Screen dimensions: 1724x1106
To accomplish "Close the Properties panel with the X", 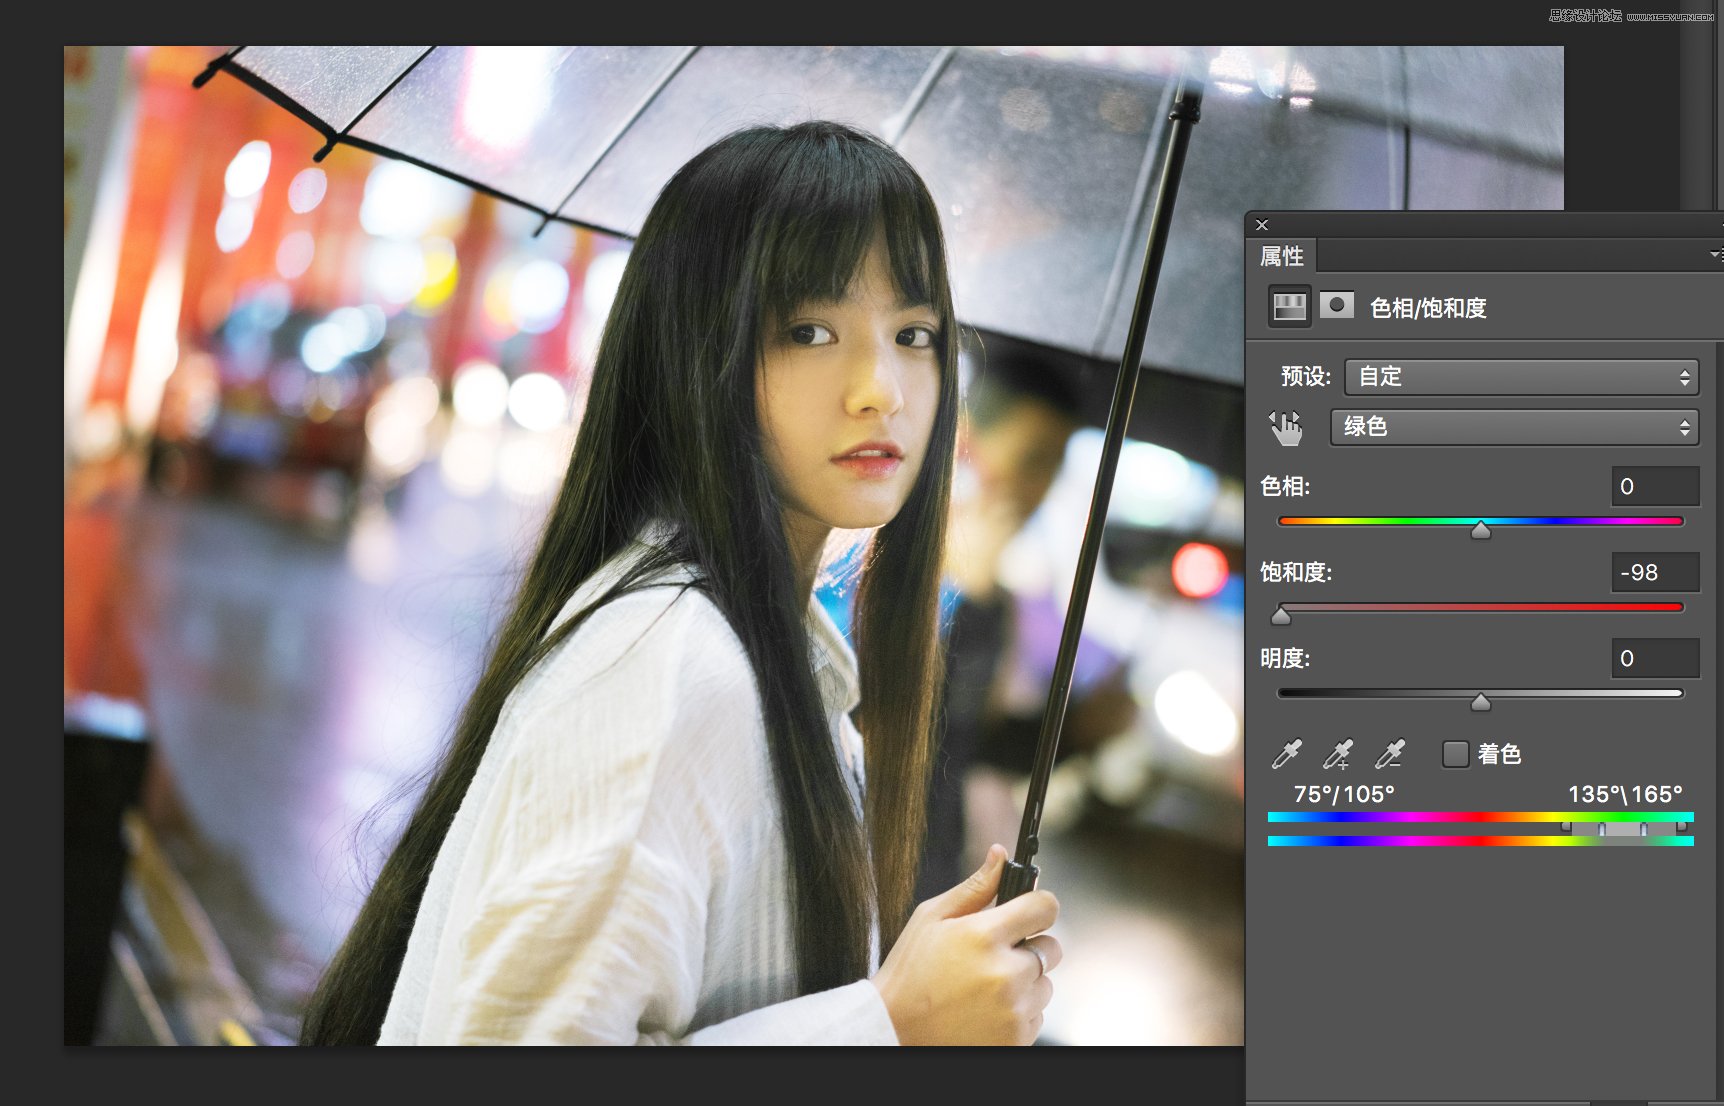I will pos(1262,224).
